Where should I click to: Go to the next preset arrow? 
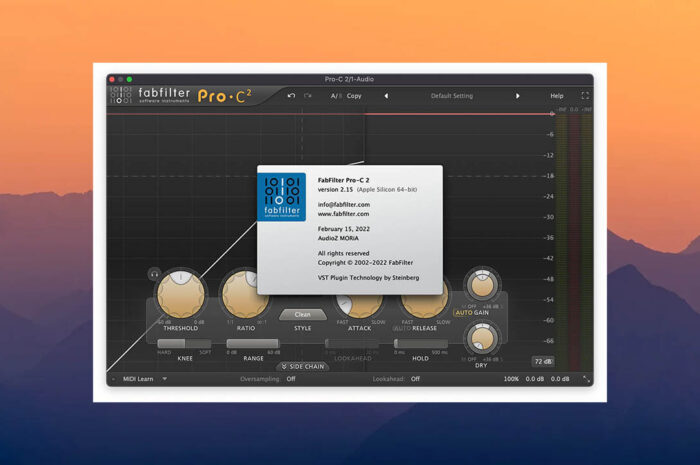[x=517, y=96]
